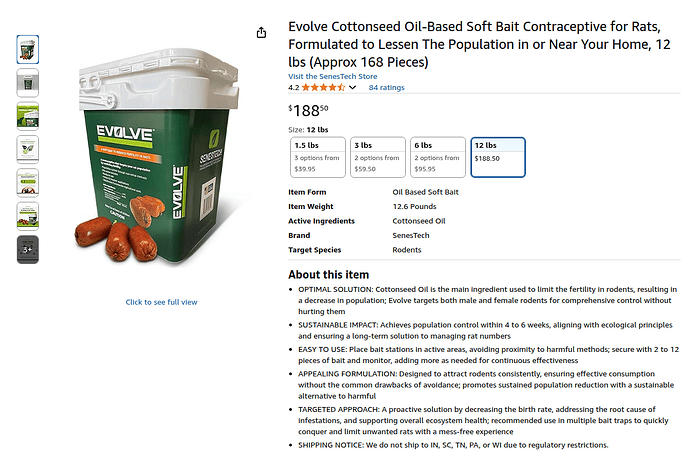Pick the 6 lbs size option
690x457 pixels.
tap(437, 157)
